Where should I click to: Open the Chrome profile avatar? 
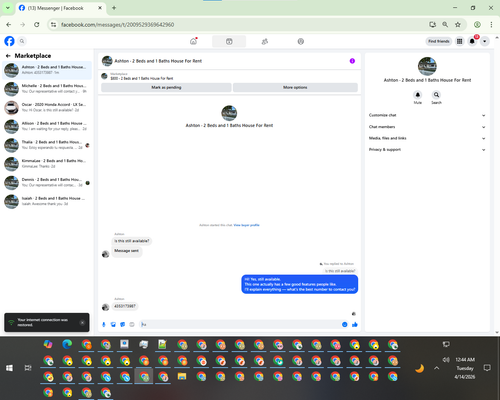477,25
